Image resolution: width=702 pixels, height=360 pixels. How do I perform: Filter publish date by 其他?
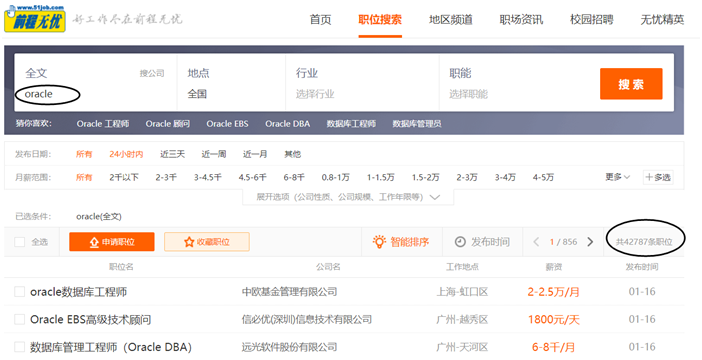[292, 154]
